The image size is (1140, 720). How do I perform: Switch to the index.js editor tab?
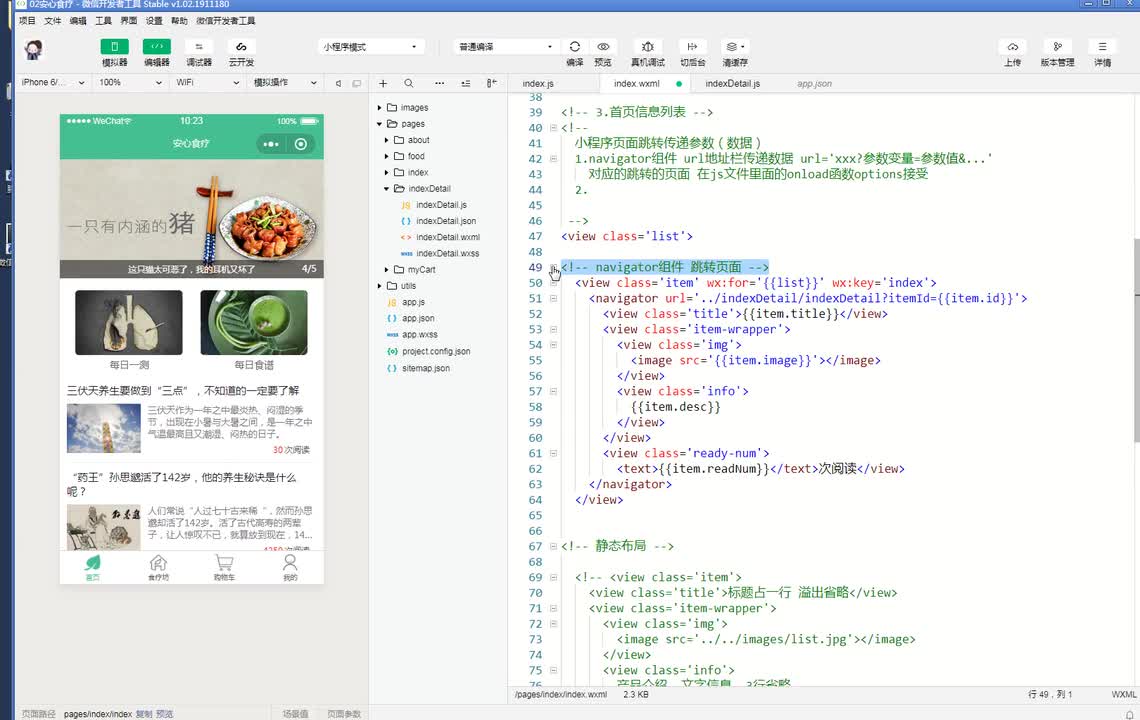coord(538,84)
